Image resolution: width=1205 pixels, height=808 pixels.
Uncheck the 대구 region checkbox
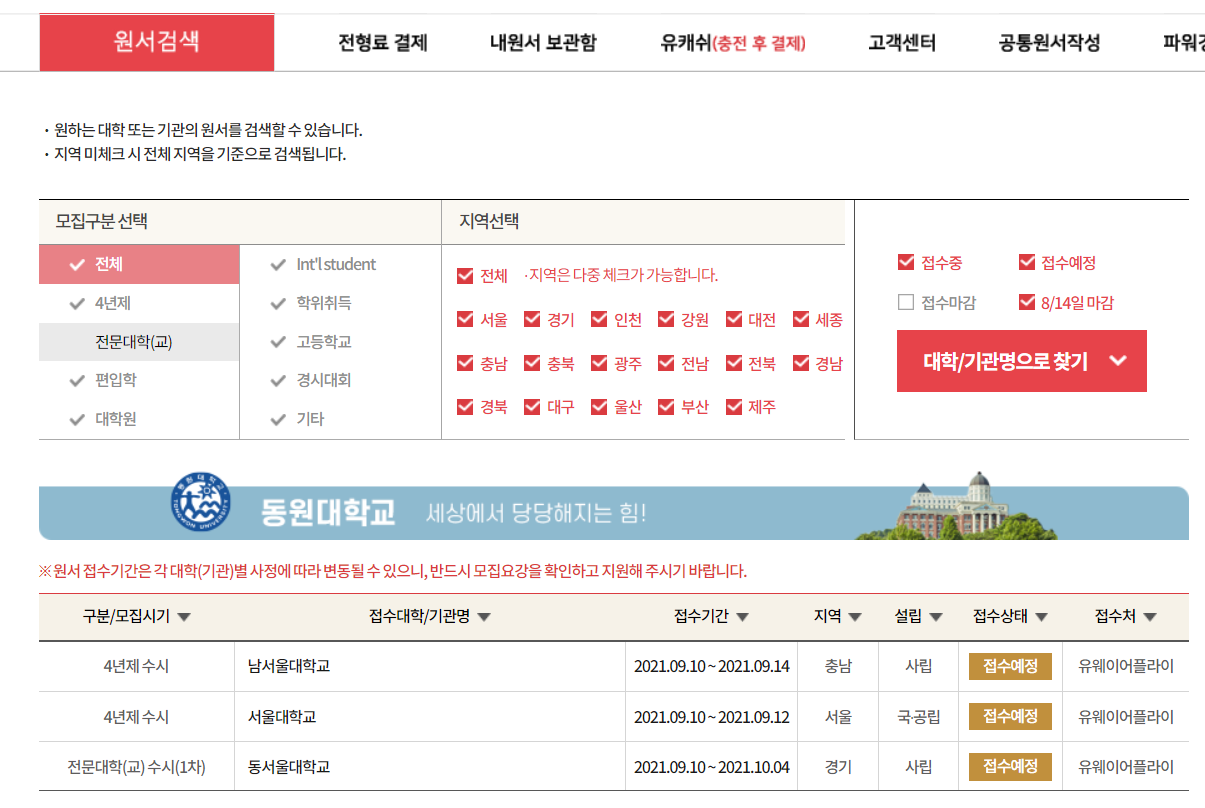(x=532, y=407)
